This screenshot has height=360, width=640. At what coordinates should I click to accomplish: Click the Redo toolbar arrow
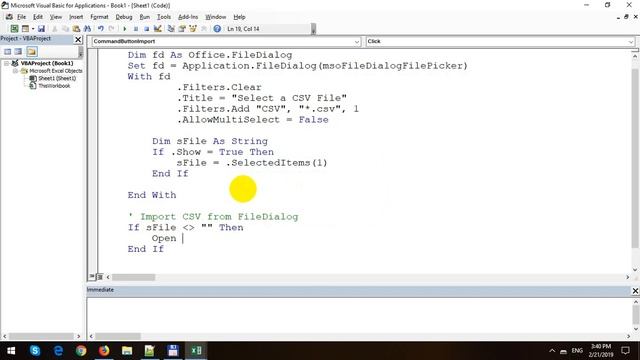[x=111, y=29]
